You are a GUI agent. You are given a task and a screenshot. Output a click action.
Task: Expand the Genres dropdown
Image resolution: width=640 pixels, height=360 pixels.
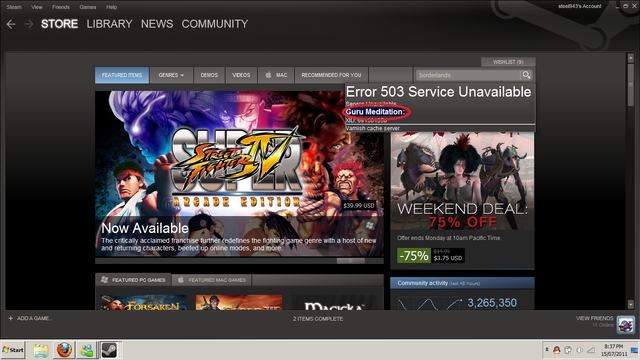(171, 75)
